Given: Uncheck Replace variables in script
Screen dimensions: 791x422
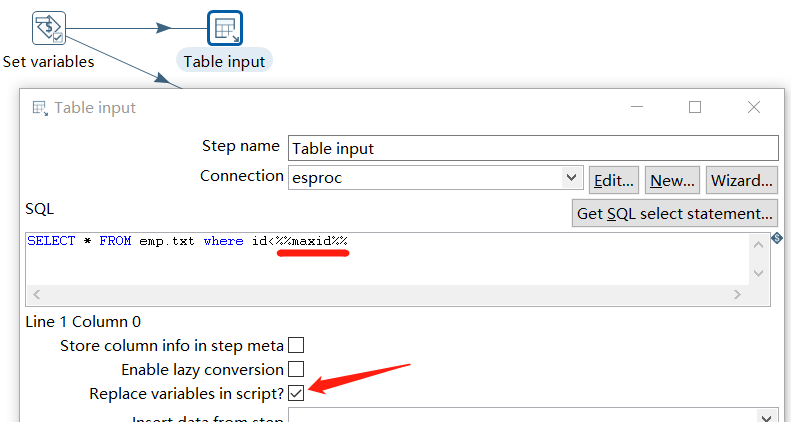Looking at the screenshot, I should pos(296,394).
